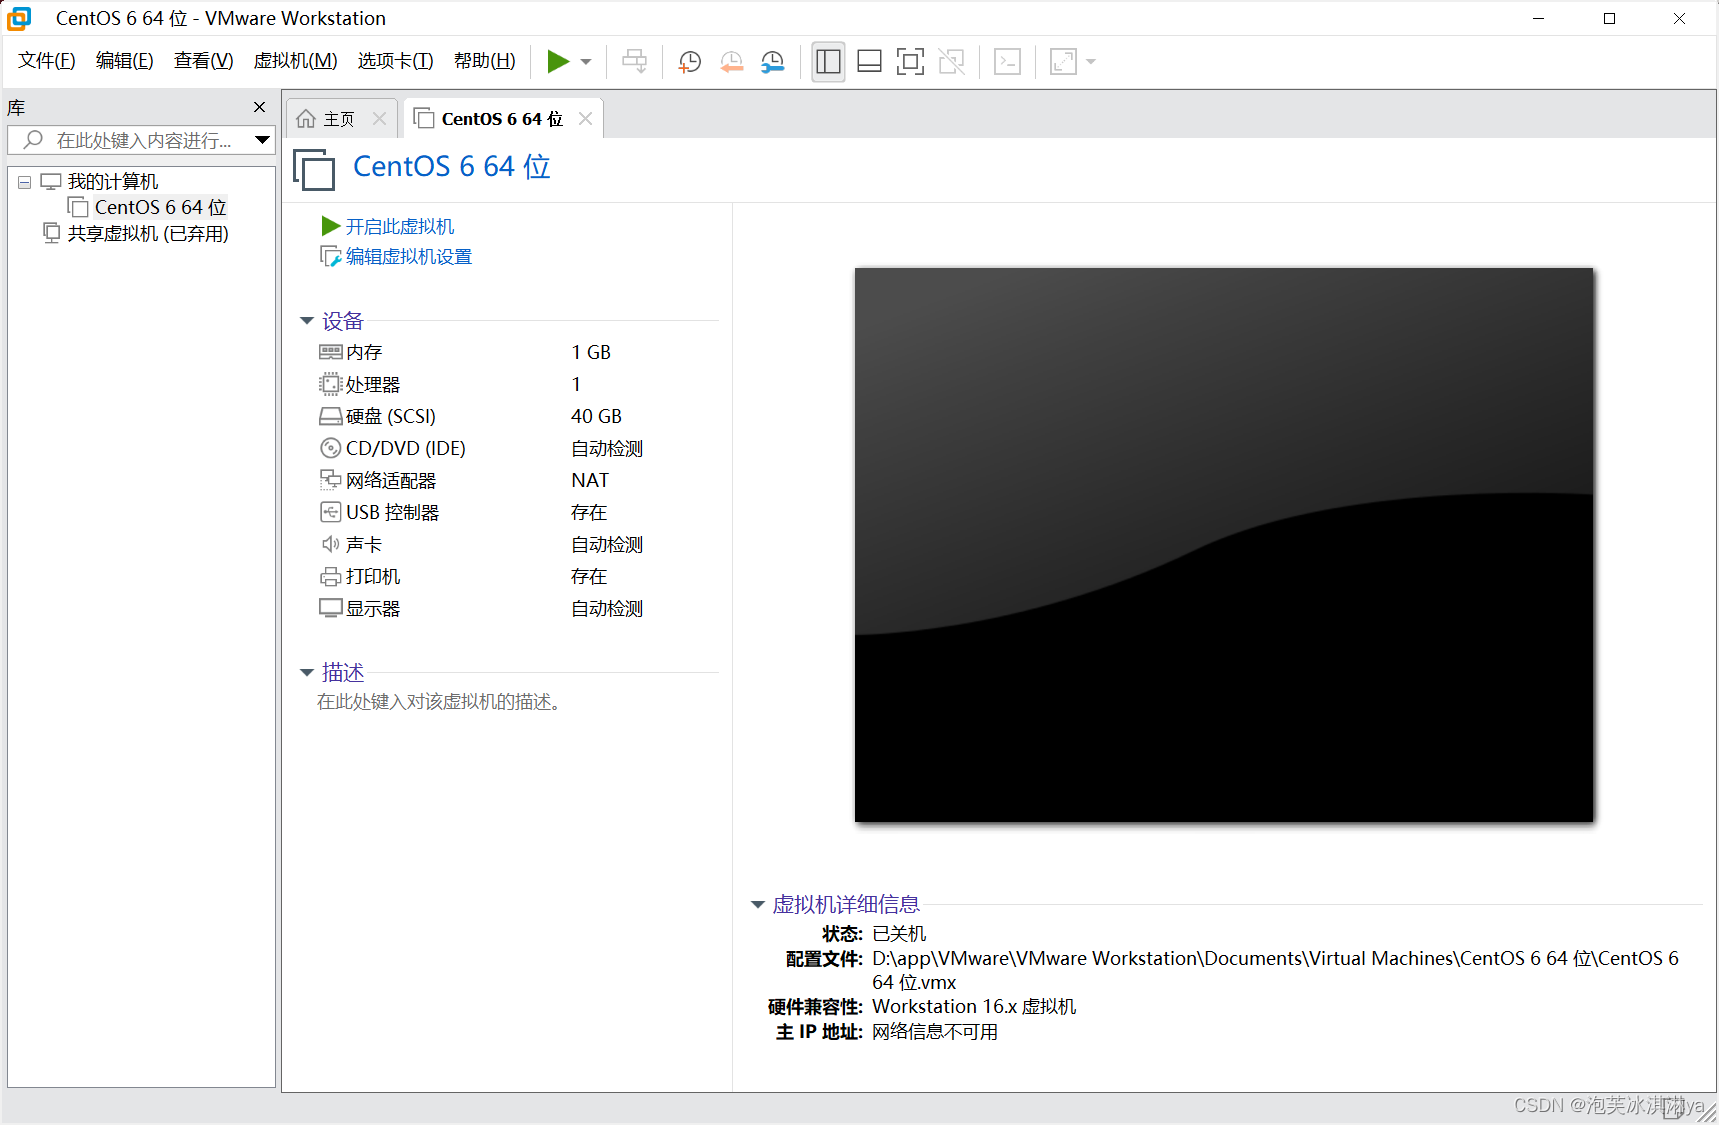Open the 虚拟机(M) menu
The width and height of the screenshot is (1719, 1125).
(x=295, y=61)
